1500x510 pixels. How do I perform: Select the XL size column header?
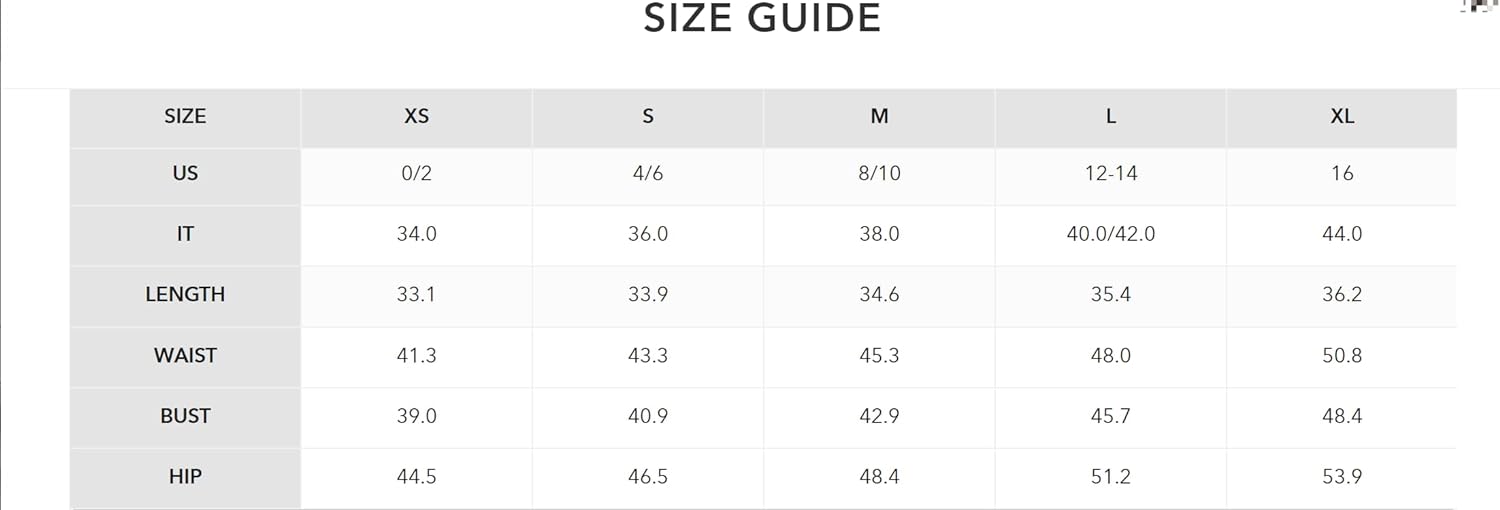point(1342,116)
